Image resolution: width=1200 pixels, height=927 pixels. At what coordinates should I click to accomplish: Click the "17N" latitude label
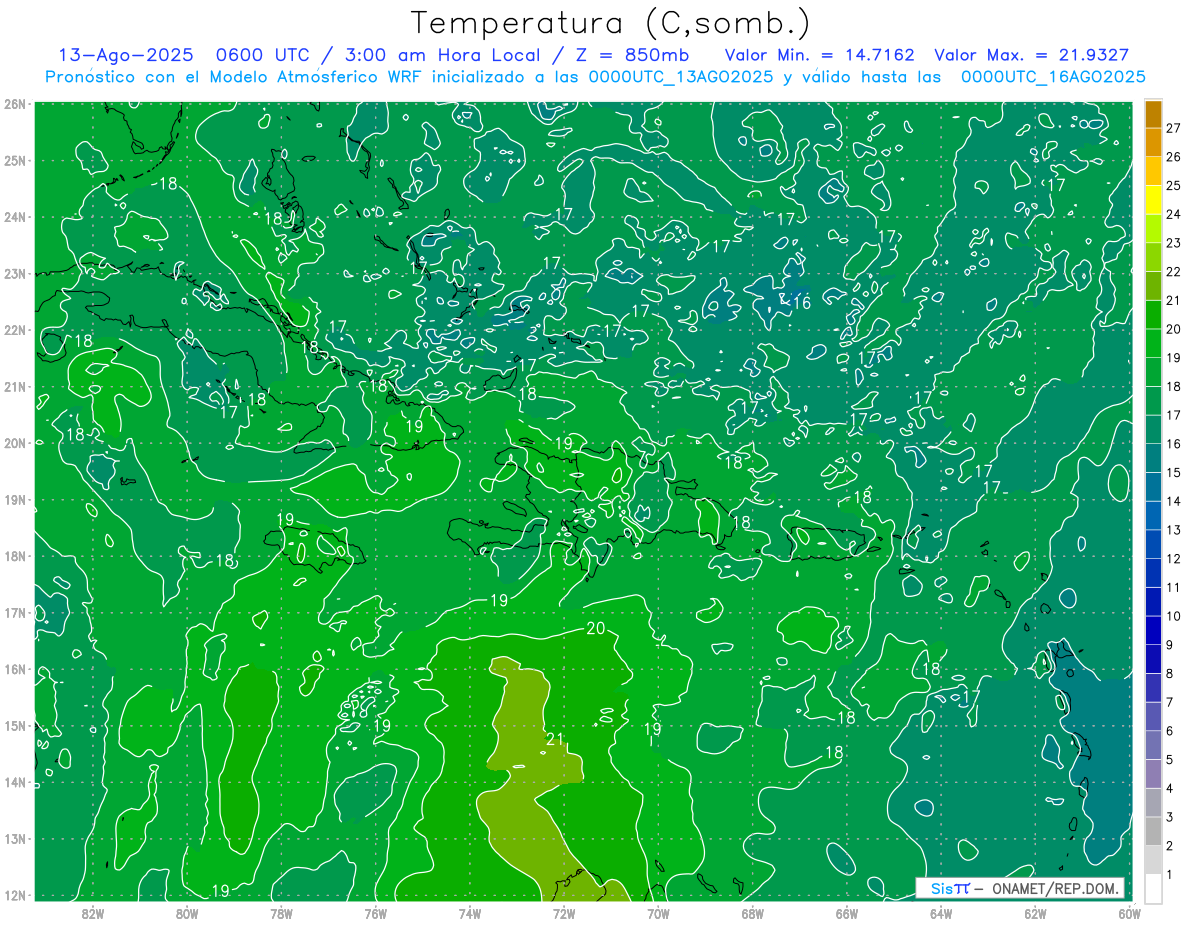tap(14, 612)
